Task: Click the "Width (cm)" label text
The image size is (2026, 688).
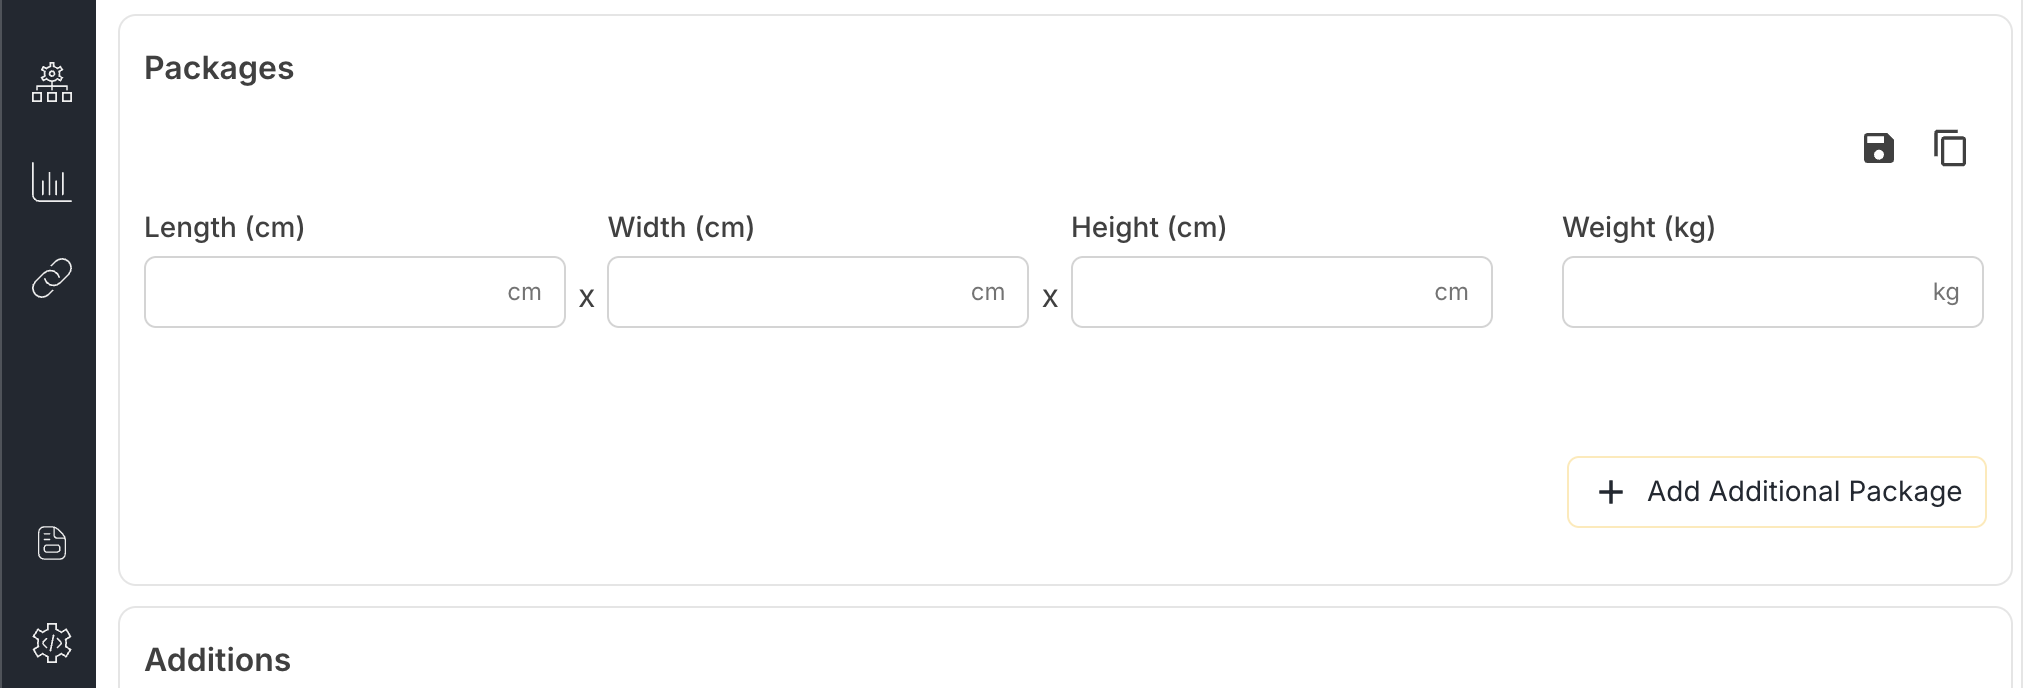Action: click(x=681, y=227)
